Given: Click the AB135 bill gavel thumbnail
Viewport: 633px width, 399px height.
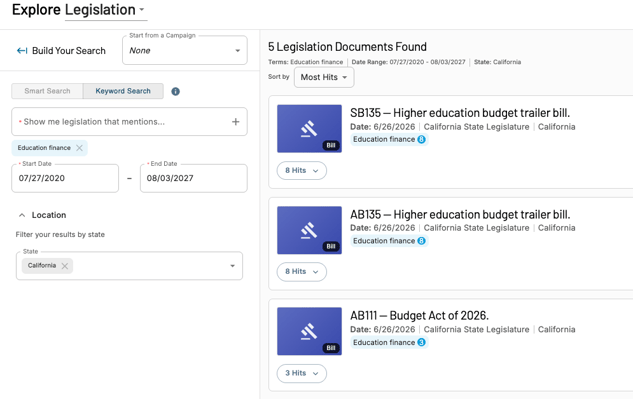Looking at the screenshot, I should click(309, 230).
